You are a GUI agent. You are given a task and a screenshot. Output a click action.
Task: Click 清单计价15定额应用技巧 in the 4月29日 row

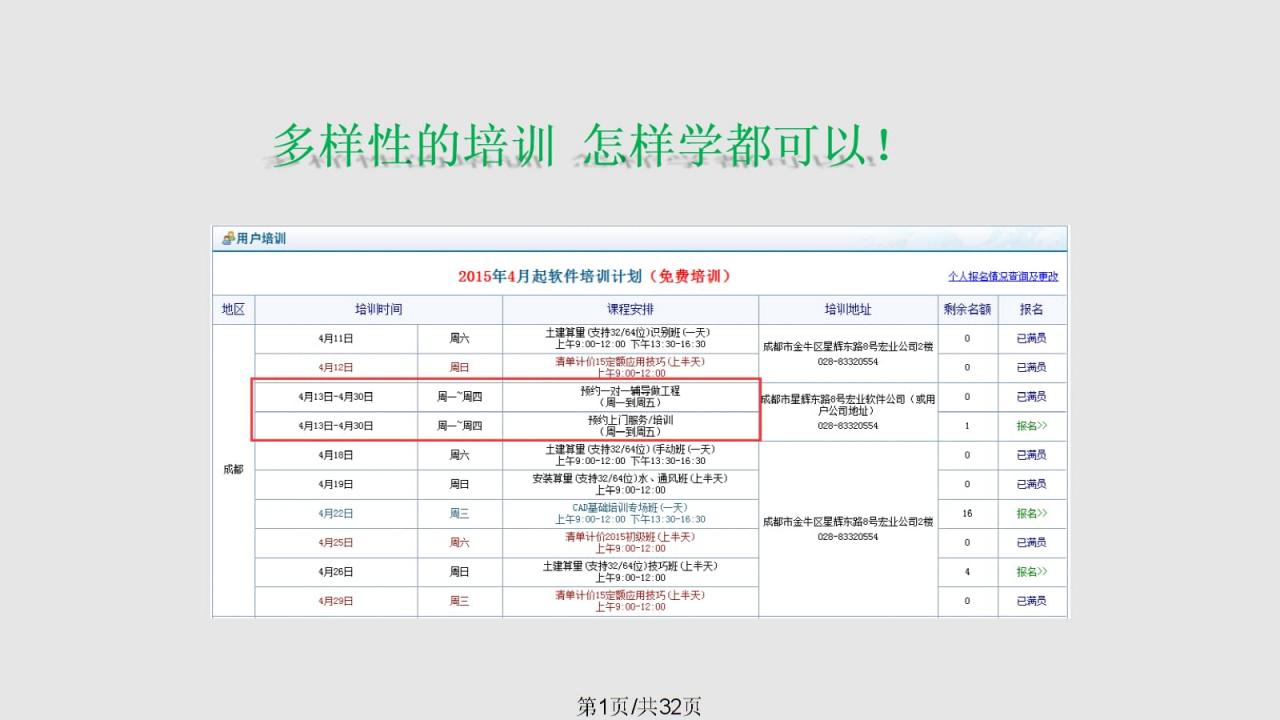click(631, 600)
